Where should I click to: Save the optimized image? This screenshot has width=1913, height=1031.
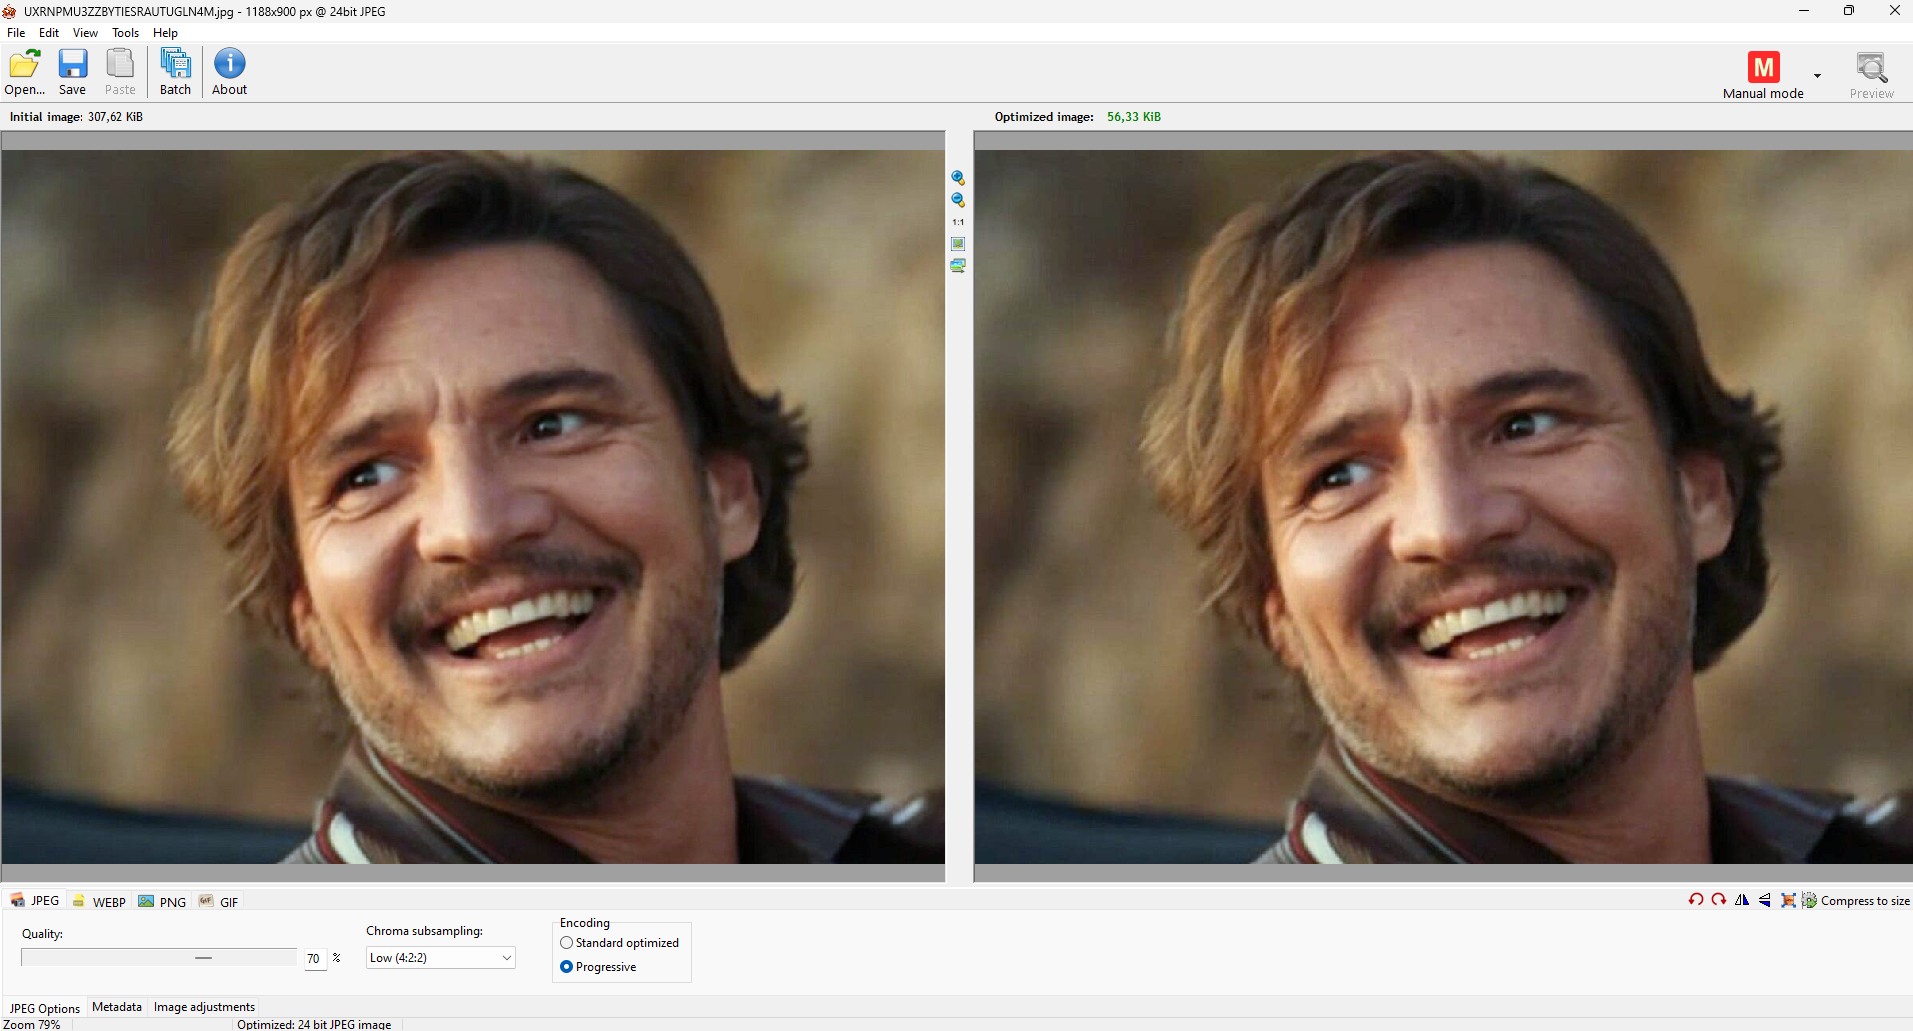pyautogui.click(x=72, y=72)
